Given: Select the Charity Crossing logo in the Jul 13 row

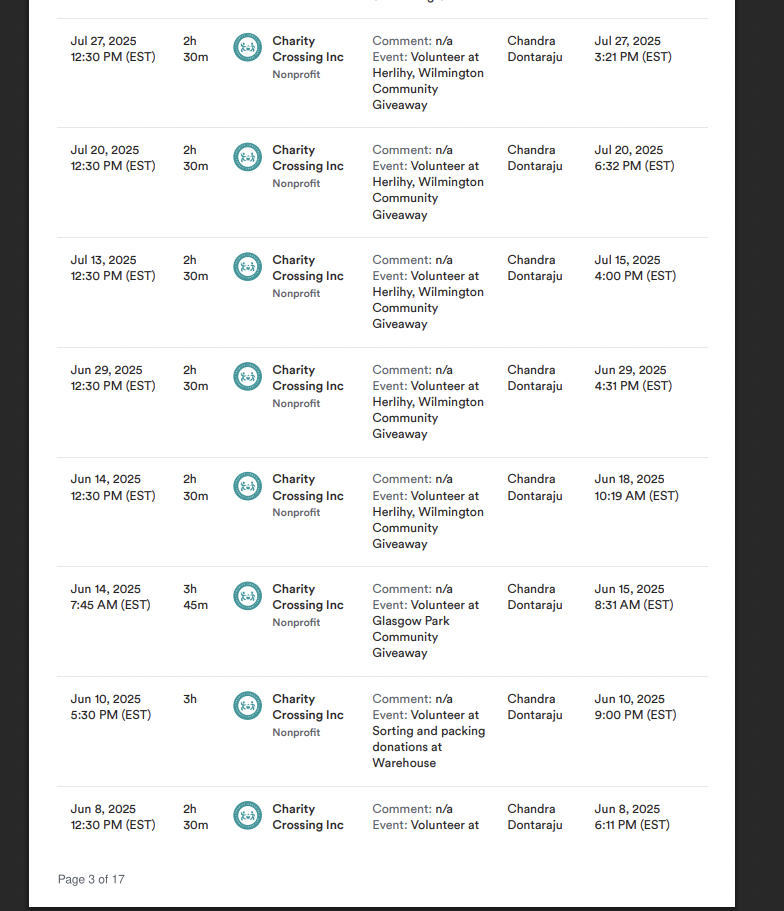Looking at the screenshot, I should 247,266.
